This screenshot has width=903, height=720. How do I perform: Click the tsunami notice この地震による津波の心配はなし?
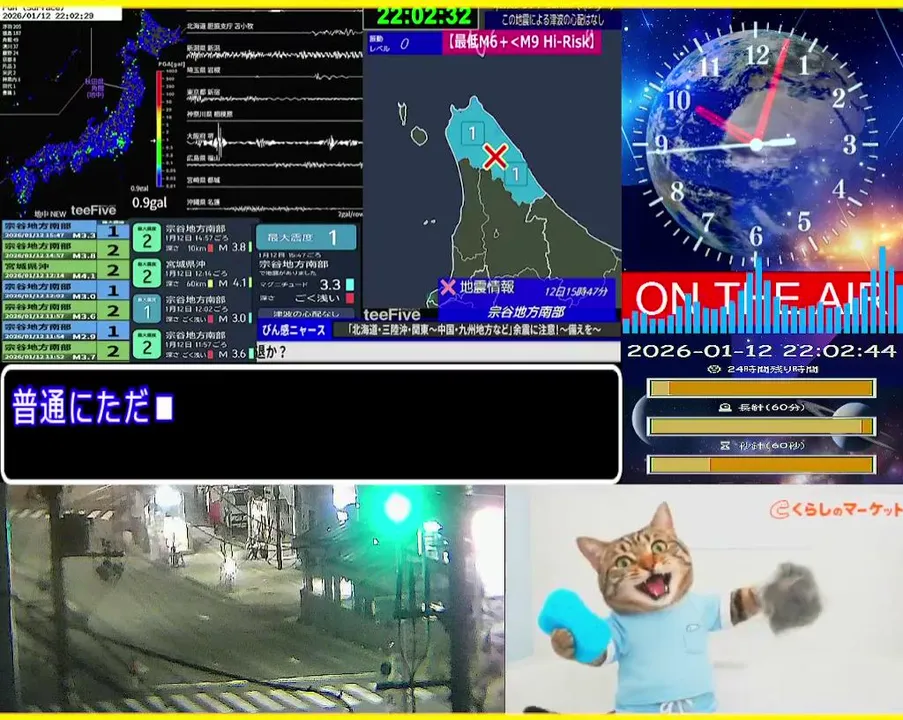click(x=553, y=20)
